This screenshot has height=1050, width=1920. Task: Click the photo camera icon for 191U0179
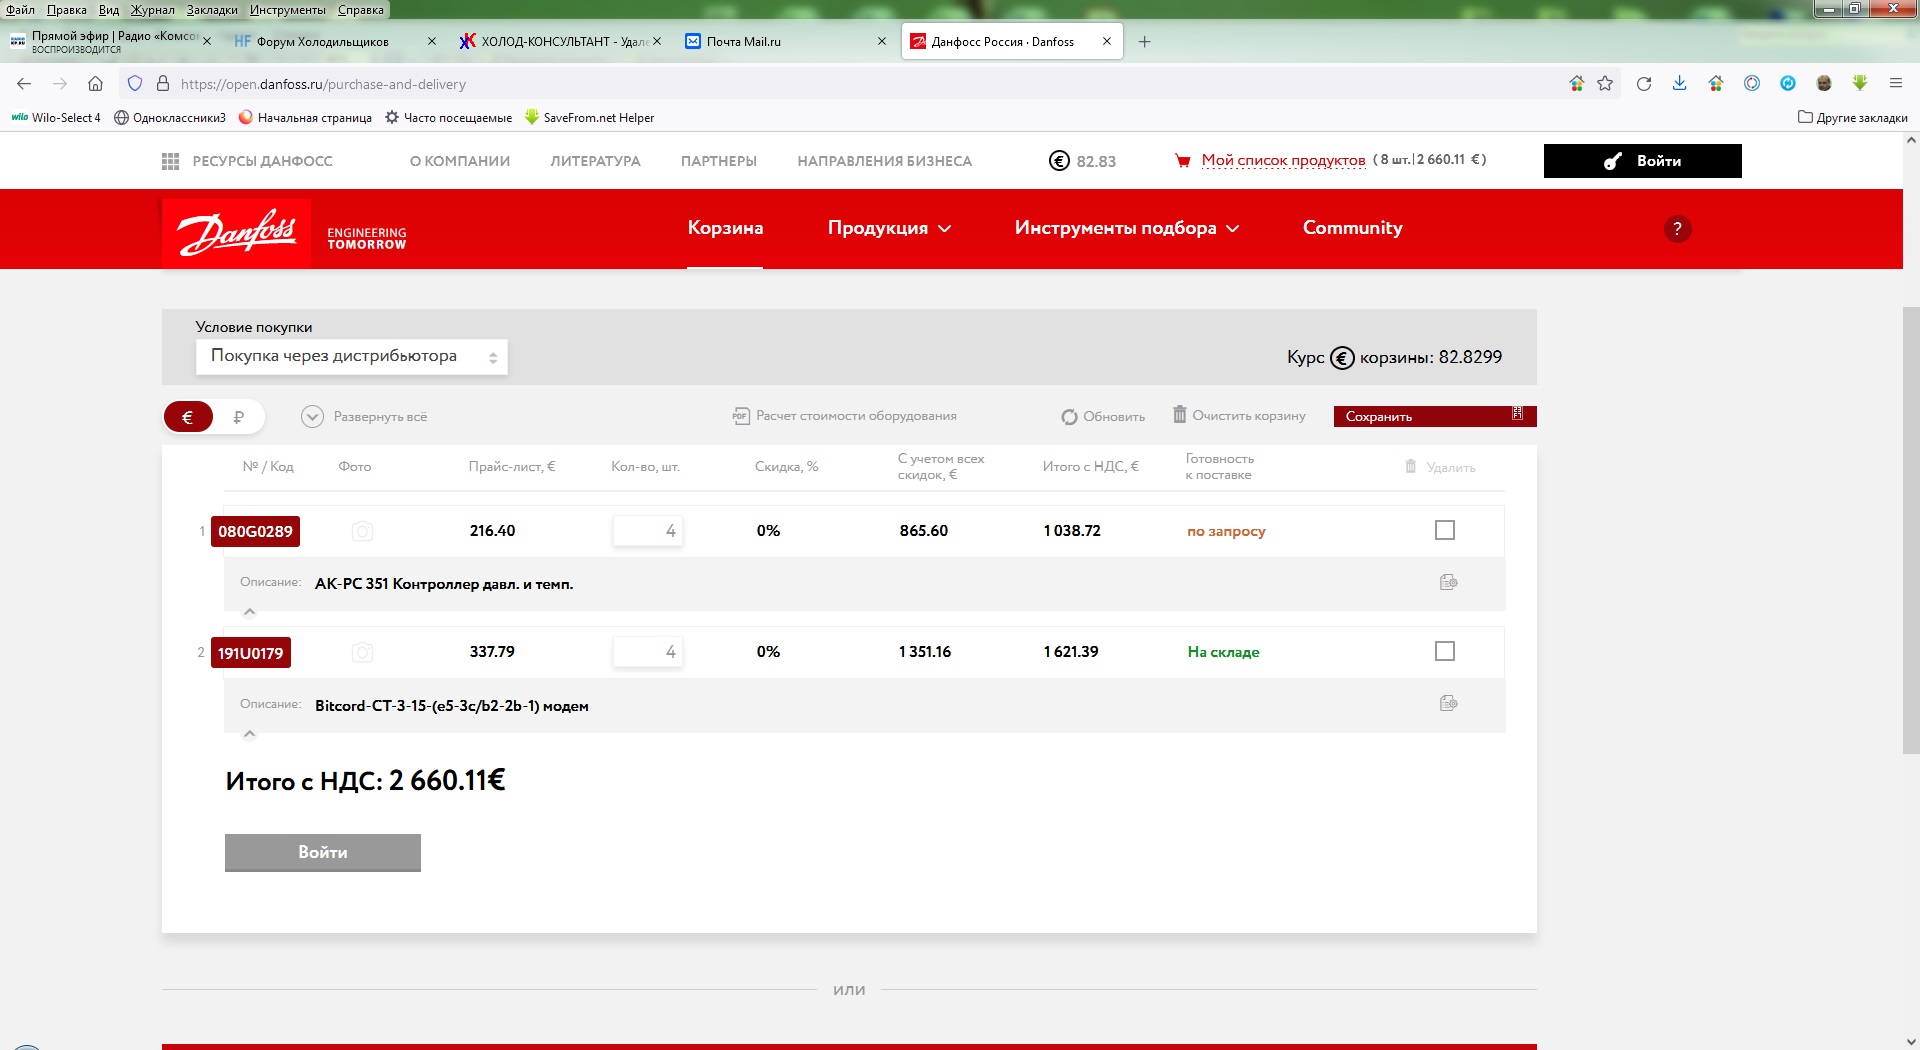click(362, 653)
